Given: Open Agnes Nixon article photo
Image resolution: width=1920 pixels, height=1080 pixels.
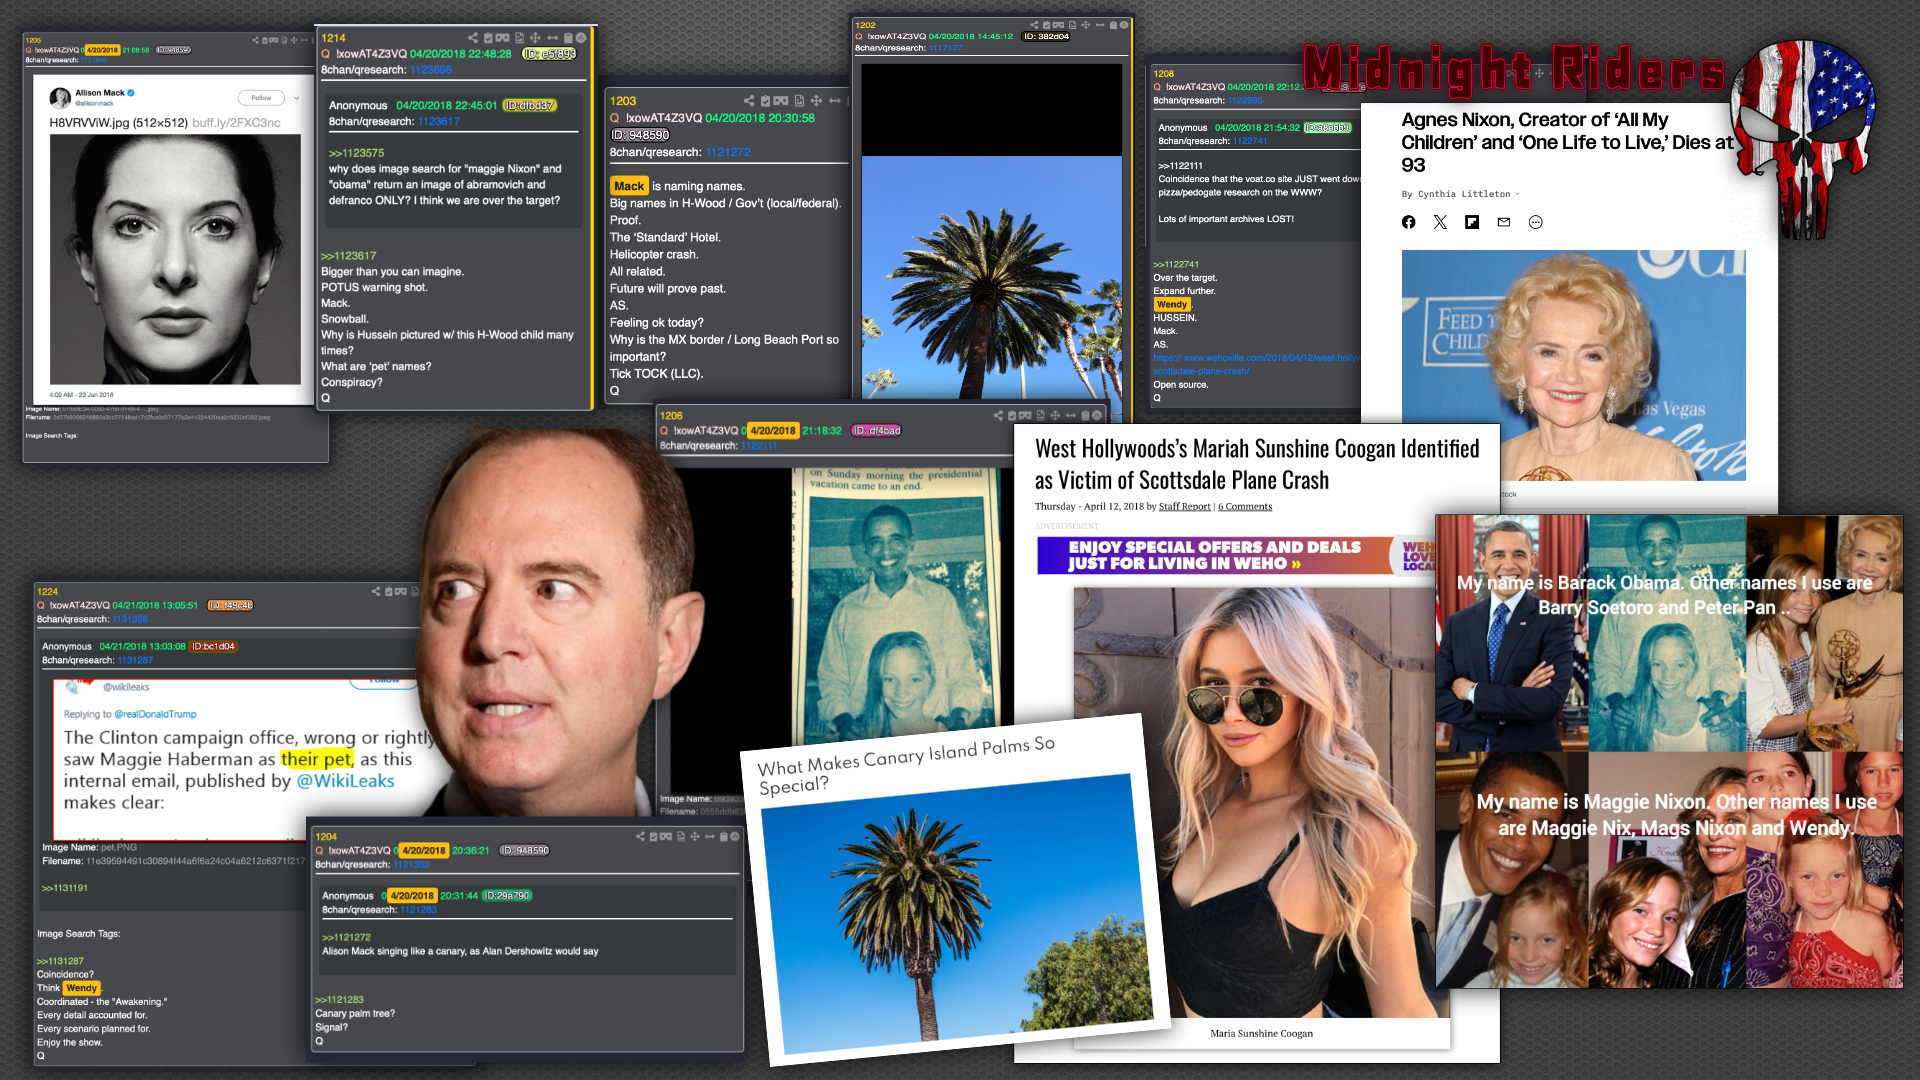Looking at the screenshot, I should tap(1573, 365).
